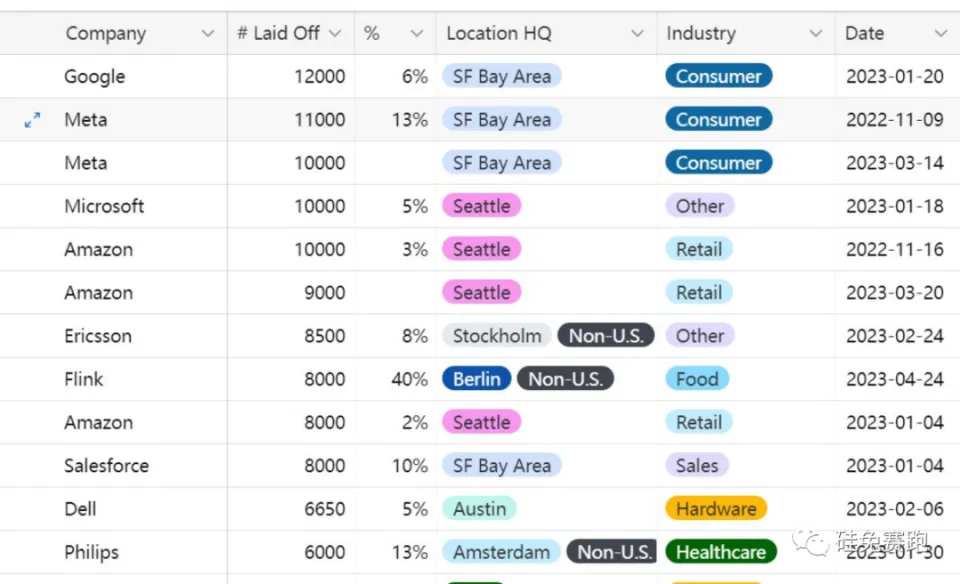Open the Location HQ column dropdown
Viewport: 960px width, 584px height.
tap(637, 34)
